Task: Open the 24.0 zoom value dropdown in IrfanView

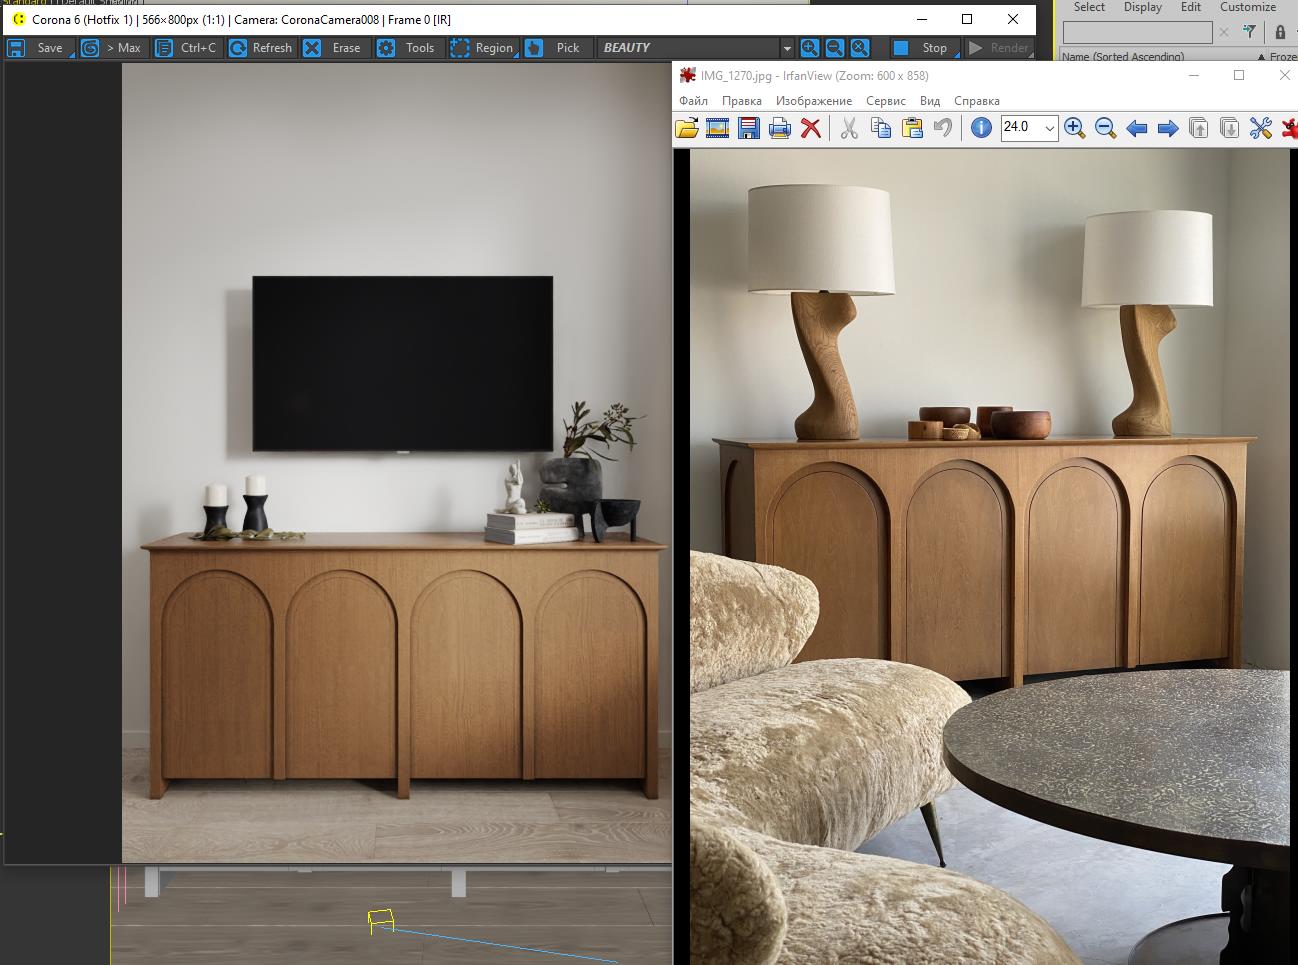Action: click(1049, 128)
